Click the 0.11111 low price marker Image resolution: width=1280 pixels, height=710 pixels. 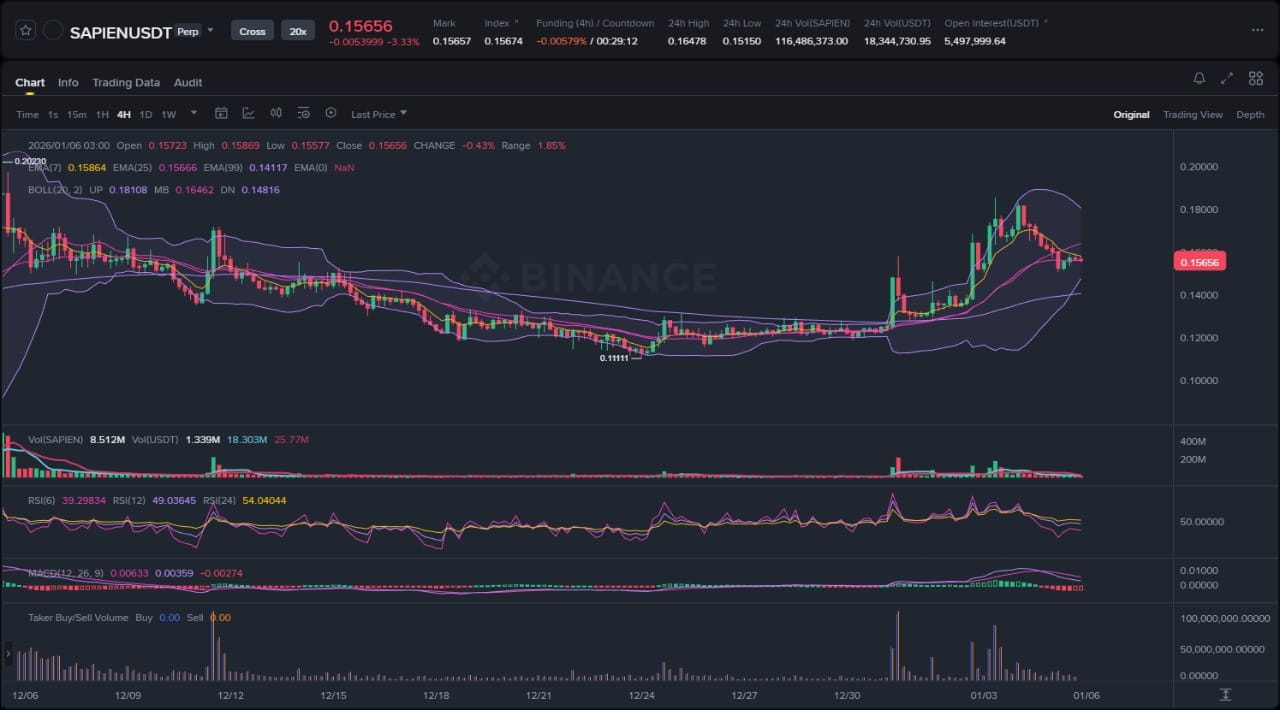[614, 358]
